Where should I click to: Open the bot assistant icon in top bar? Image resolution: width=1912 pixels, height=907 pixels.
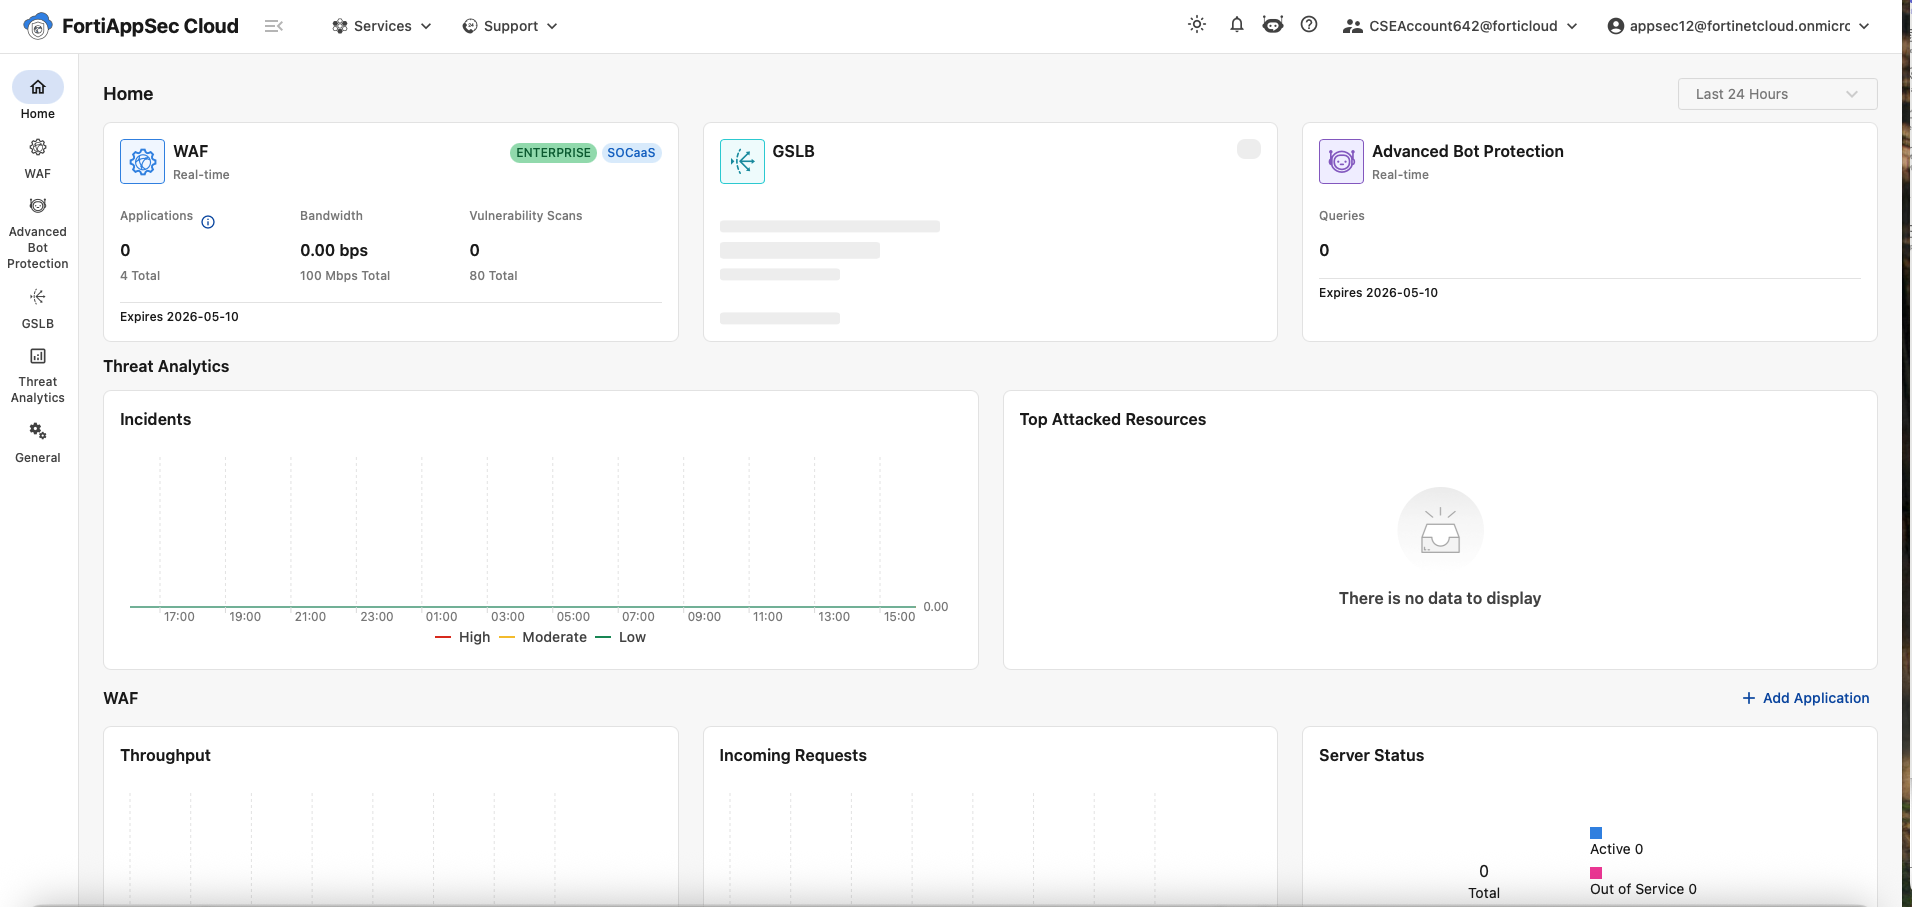coord(1273,25)
